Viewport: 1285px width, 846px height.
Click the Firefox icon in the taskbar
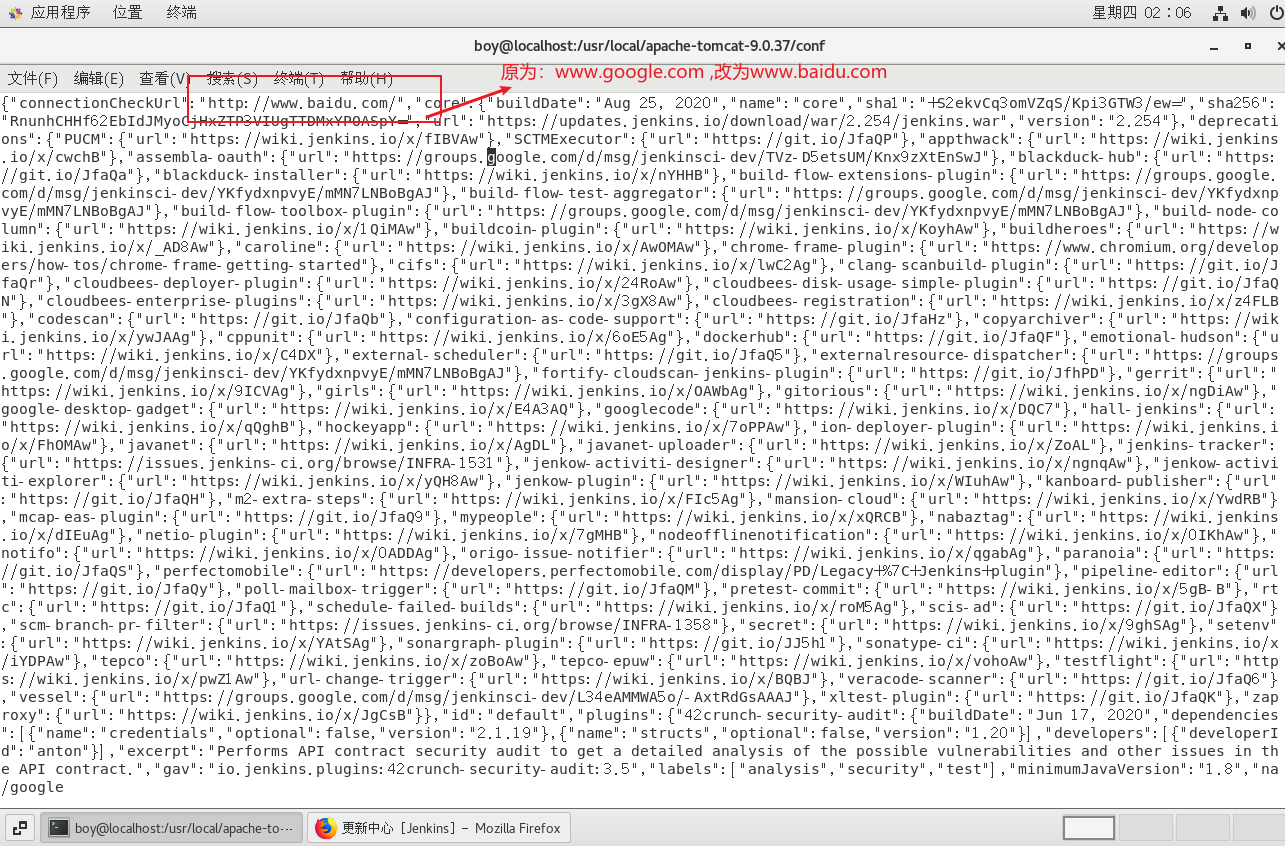325,828
